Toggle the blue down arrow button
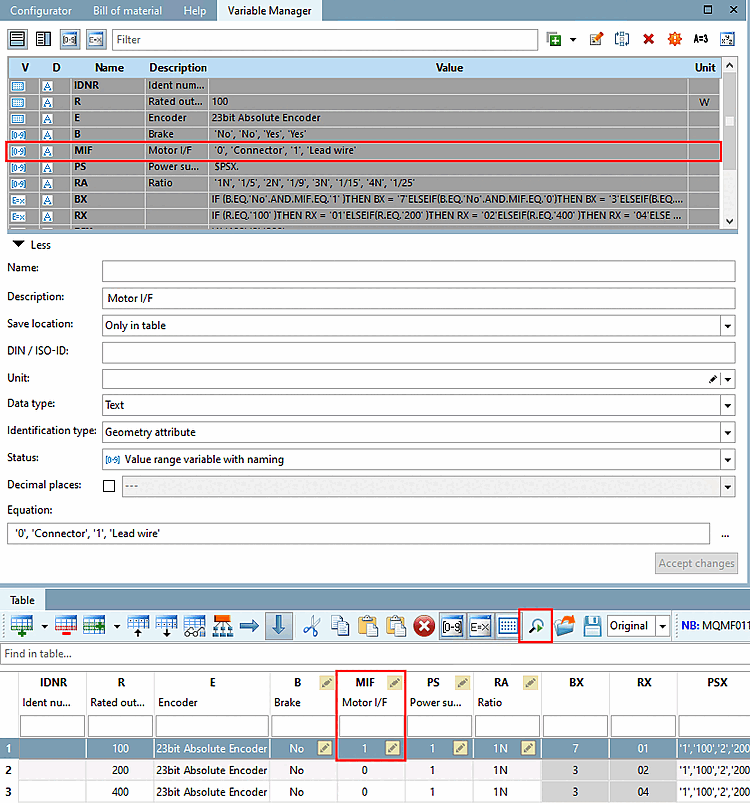The image size is (750, 803). point(279,626)
